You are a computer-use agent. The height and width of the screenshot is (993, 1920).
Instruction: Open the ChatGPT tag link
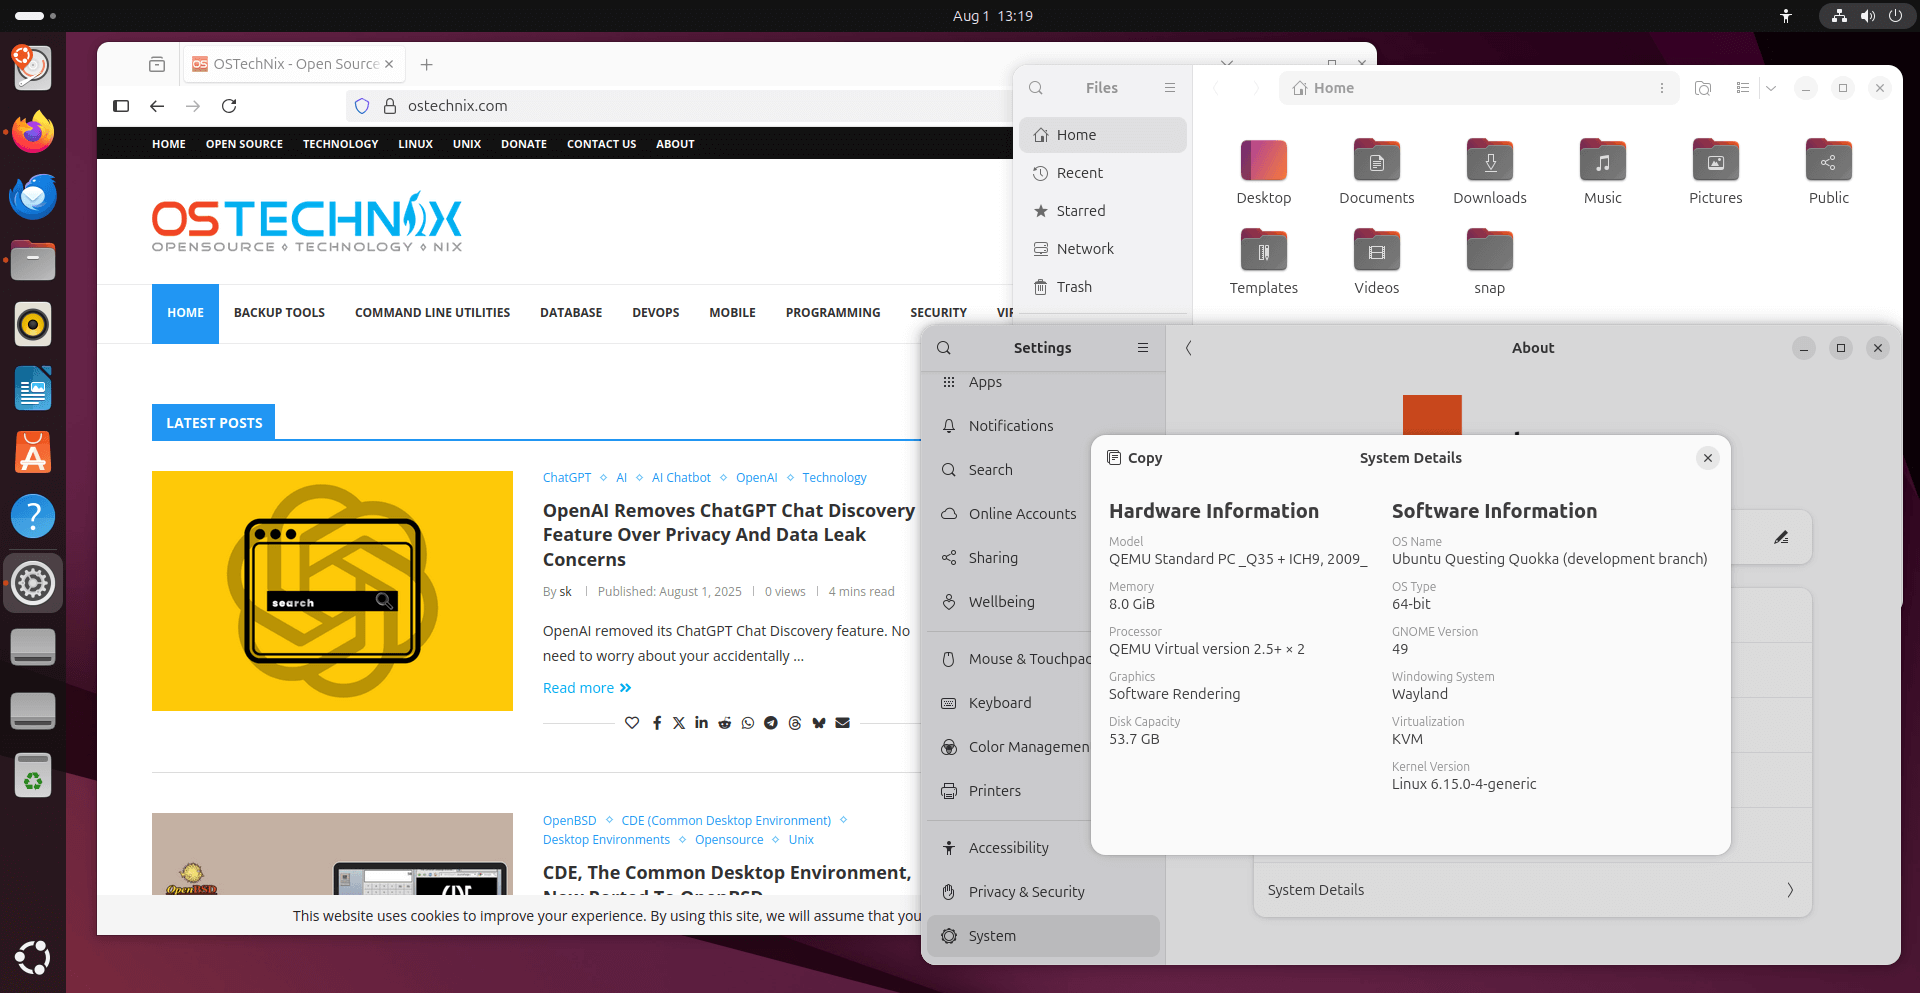pos(567,477)
